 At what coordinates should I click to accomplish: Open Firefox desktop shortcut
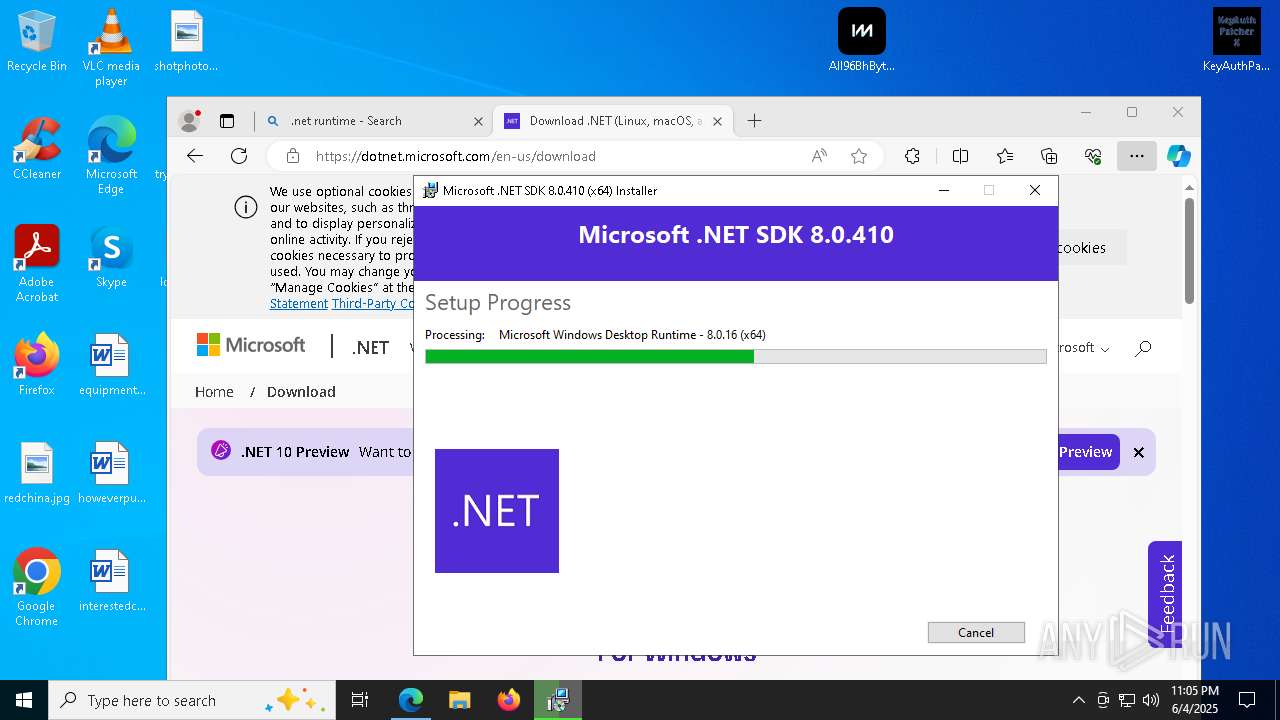tap(37, 364)
